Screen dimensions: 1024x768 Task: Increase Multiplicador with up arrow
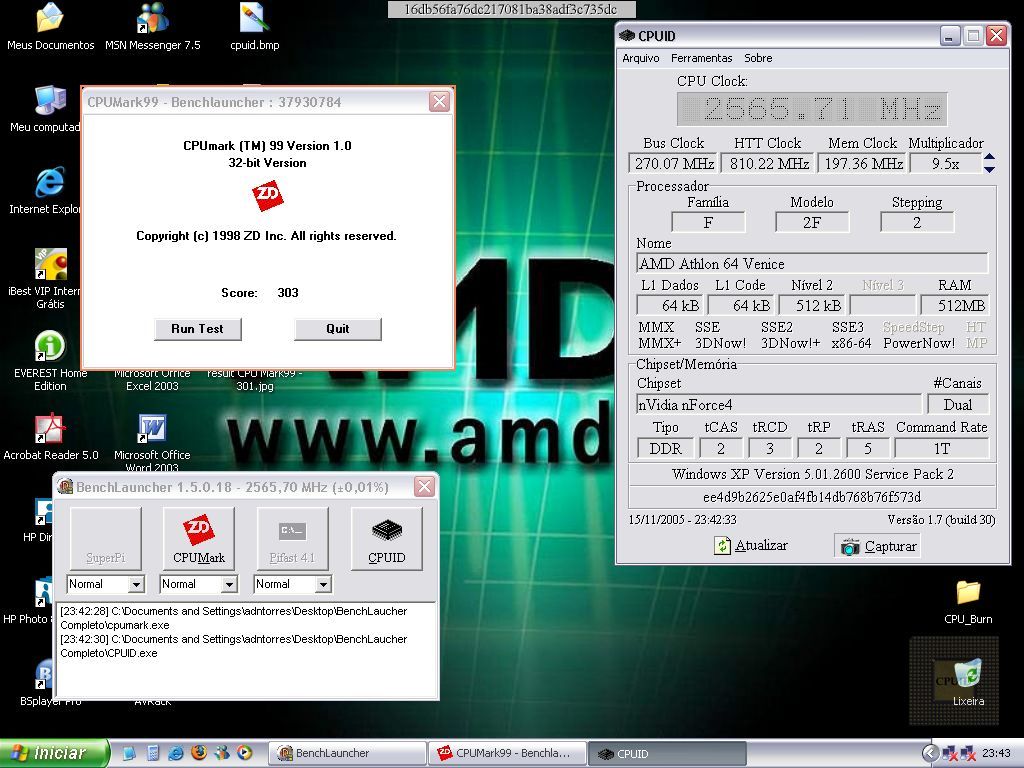point(989,157)
